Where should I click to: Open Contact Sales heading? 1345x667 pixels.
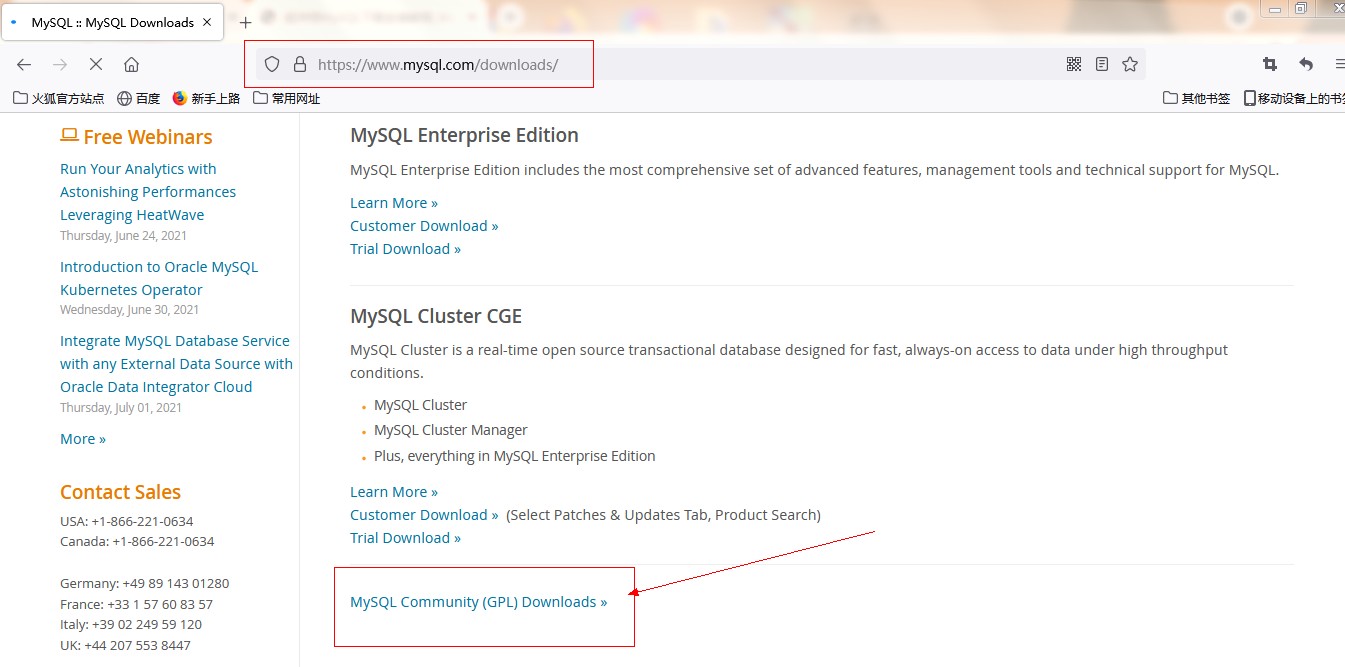[x=120, y=492]
